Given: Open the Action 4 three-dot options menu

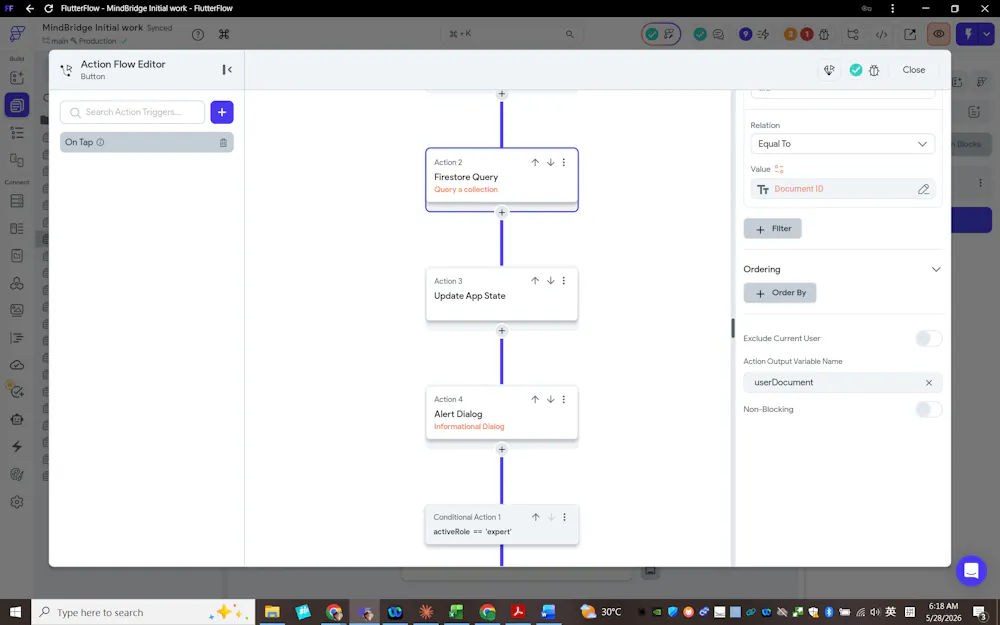Looking at the screenshot, I should [564, 399].
